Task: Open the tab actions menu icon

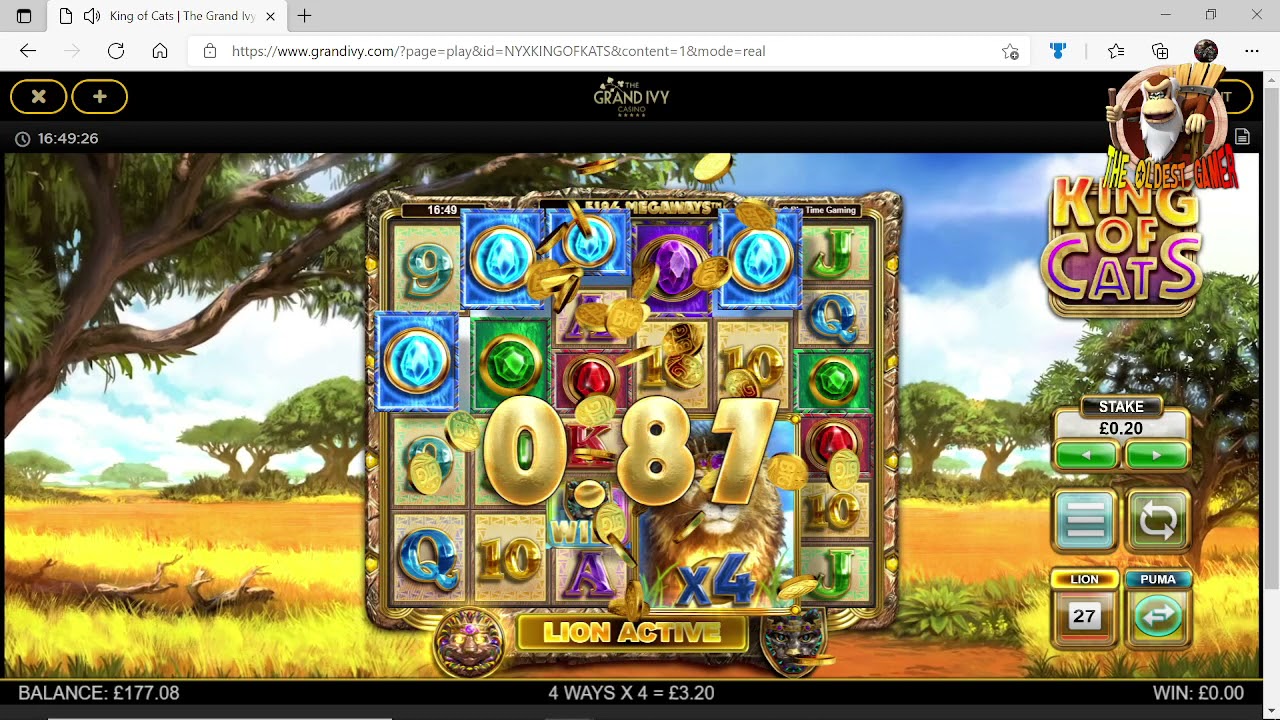Action: (x=24, y=16)
